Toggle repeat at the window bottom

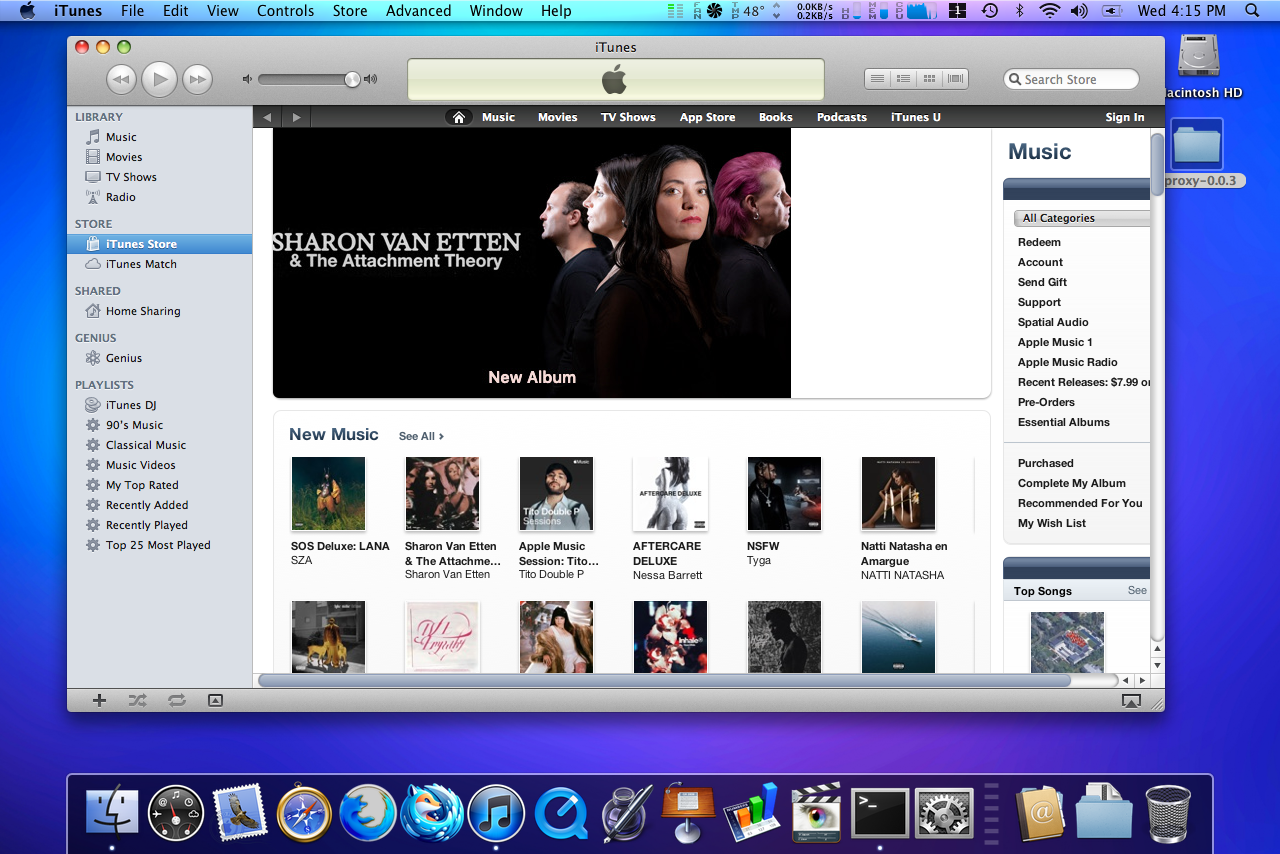(x=177, y=700)
